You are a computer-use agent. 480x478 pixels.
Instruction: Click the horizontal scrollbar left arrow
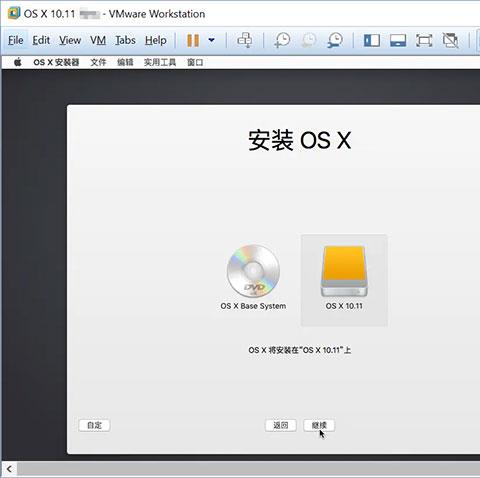(9, 469)
